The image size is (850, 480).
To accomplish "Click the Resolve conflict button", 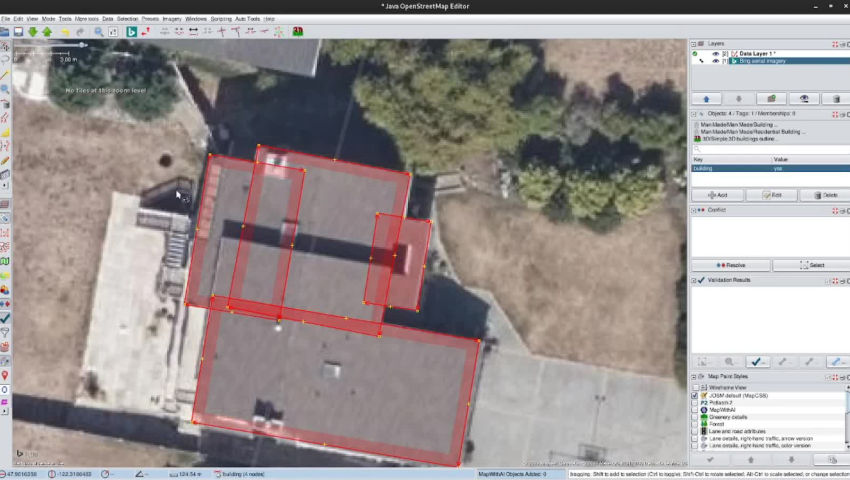I will [x=731, y=266].
